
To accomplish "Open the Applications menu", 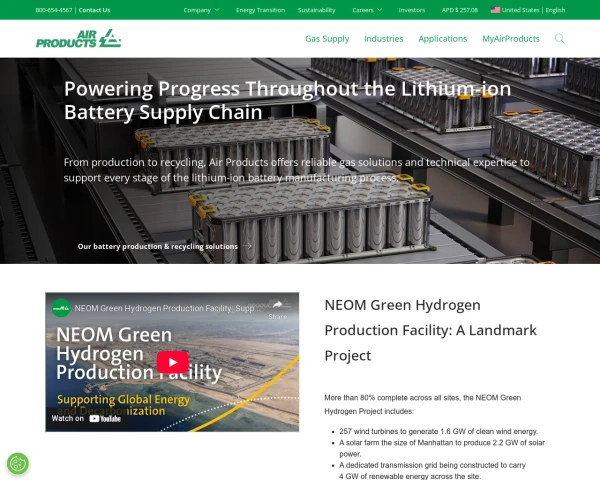I will [442, 39].
